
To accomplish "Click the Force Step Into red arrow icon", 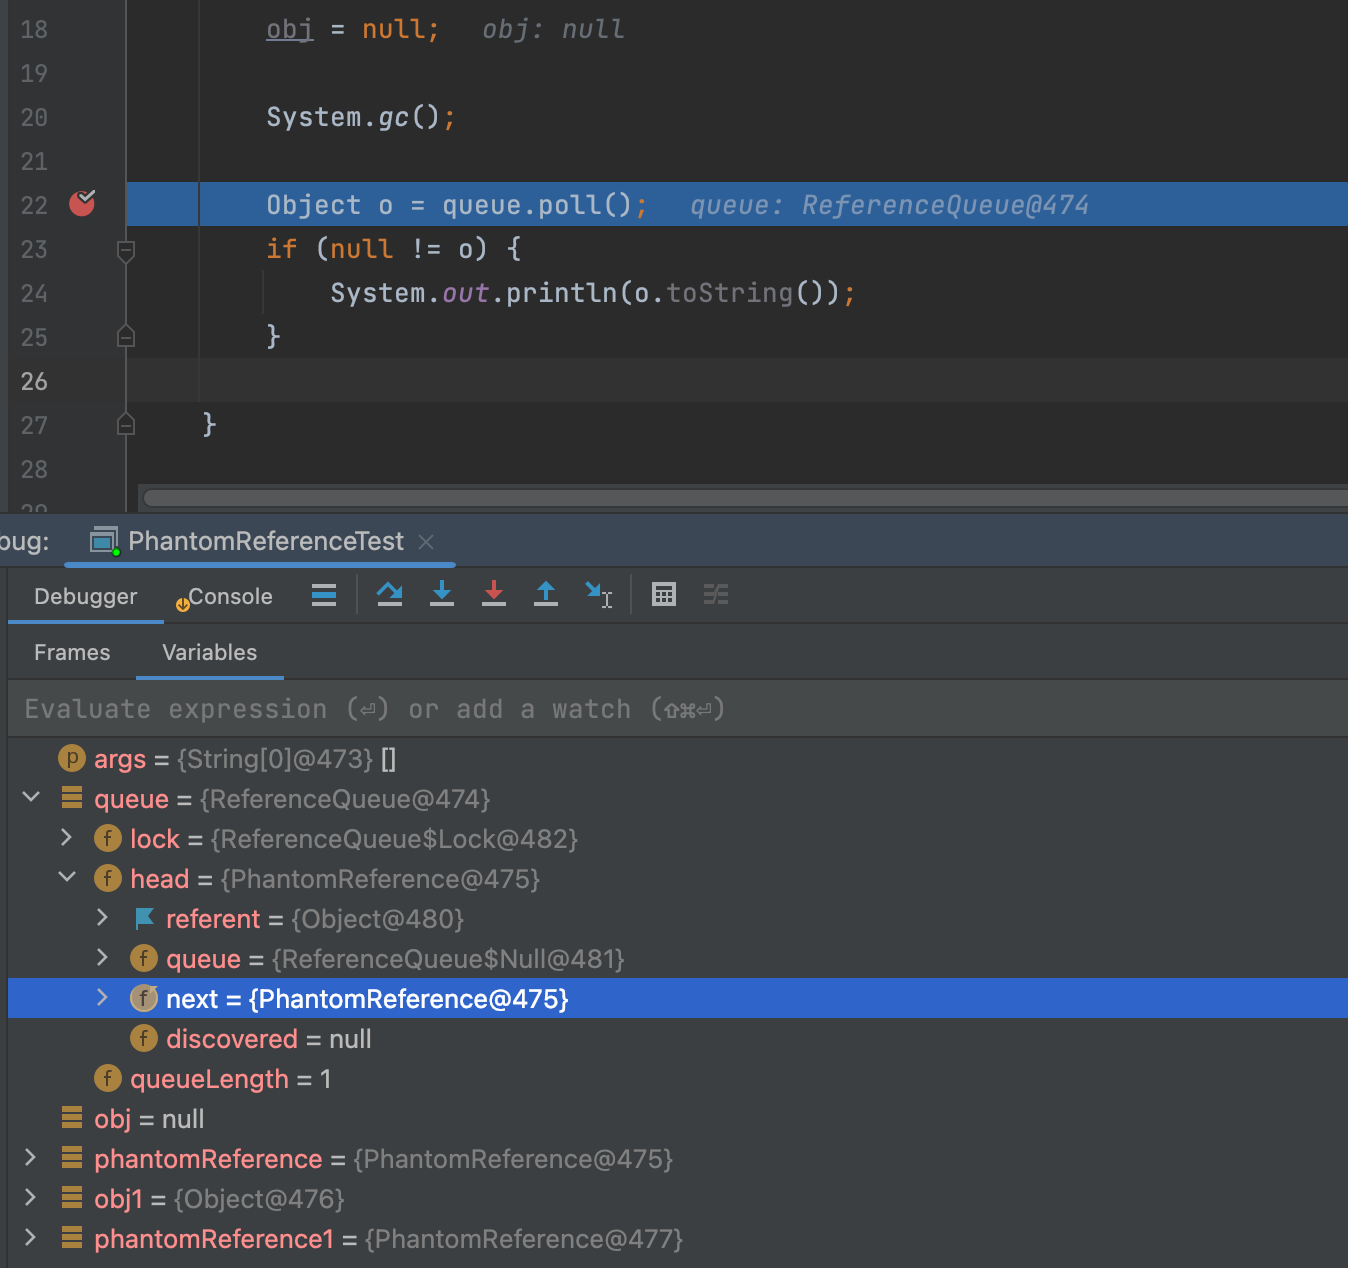I will (494, 595).
